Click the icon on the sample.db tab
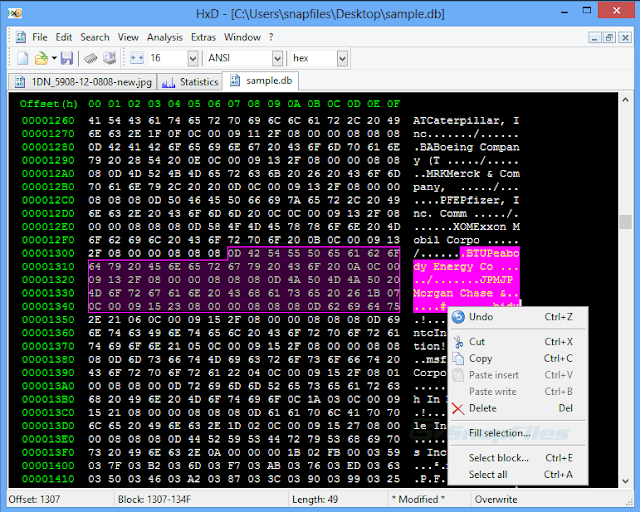This screenshot has width=640, height=512. pyautogui.click(x=235, y=80)
